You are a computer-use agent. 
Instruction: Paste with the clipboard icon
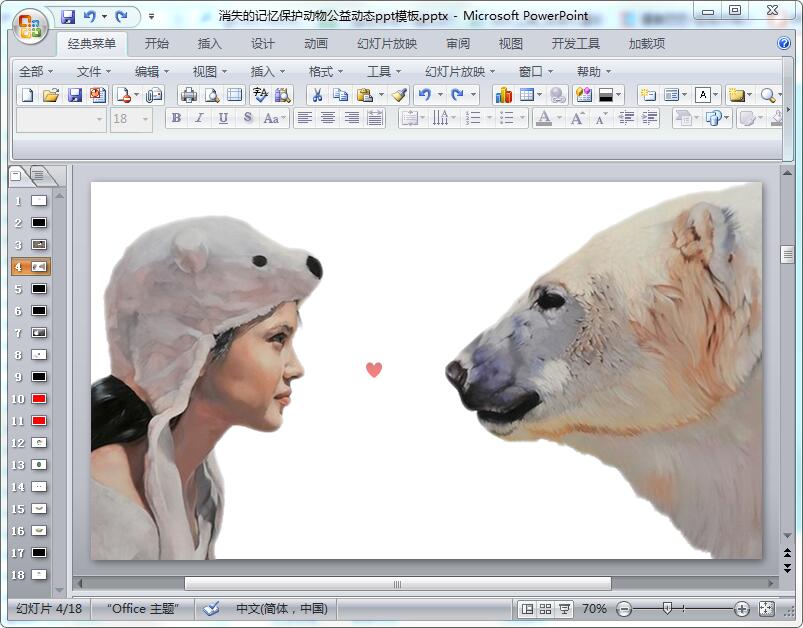point(365,95)
